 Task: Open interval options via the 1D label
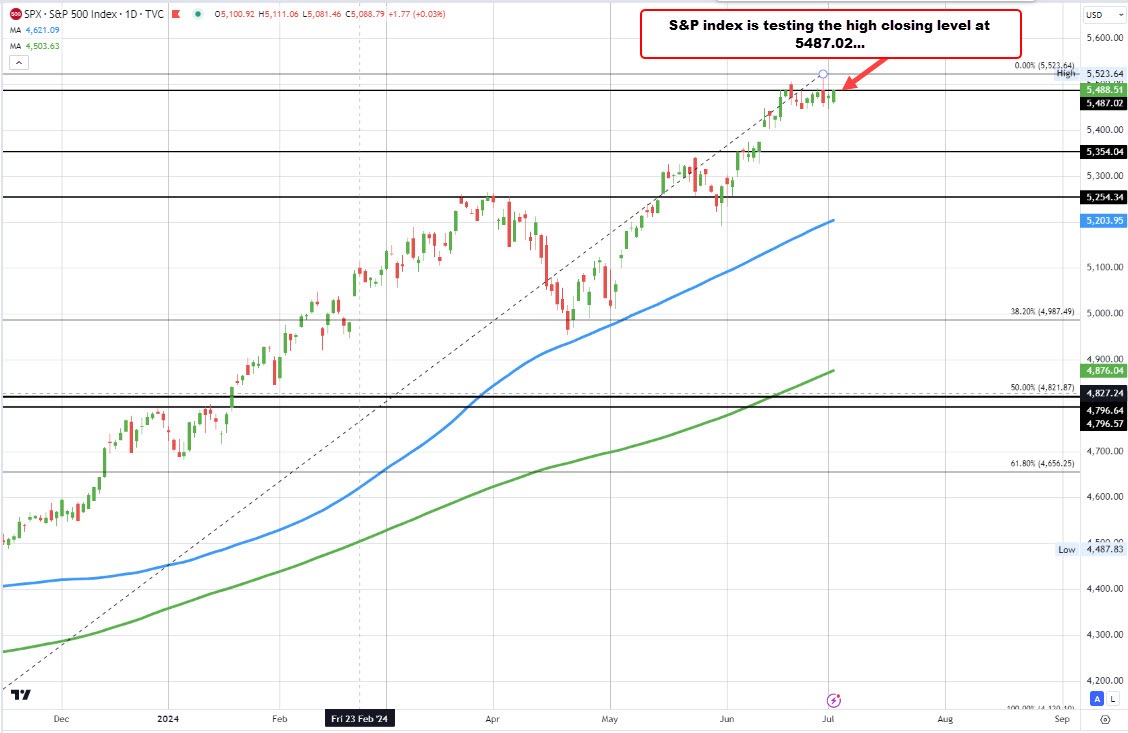coord(130,13)
